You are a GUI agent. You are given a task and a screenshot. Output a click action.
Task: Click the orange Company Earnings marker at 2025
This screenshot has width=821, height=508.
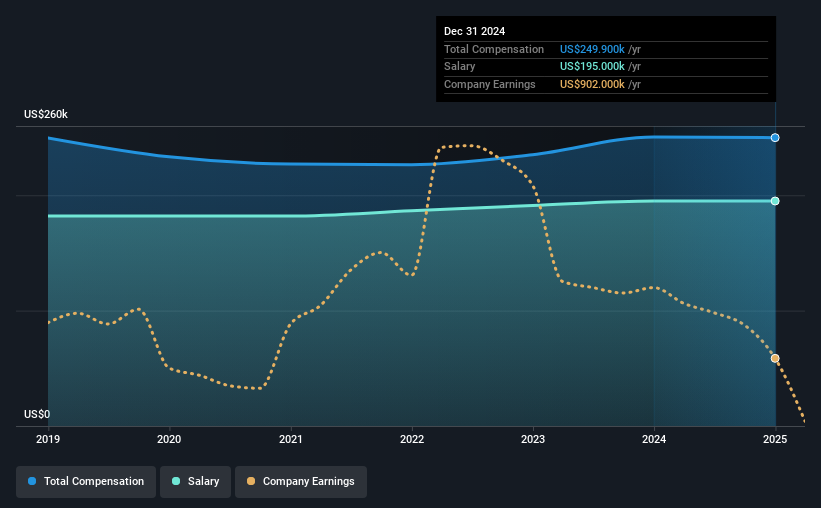click(x=775, y=358)
